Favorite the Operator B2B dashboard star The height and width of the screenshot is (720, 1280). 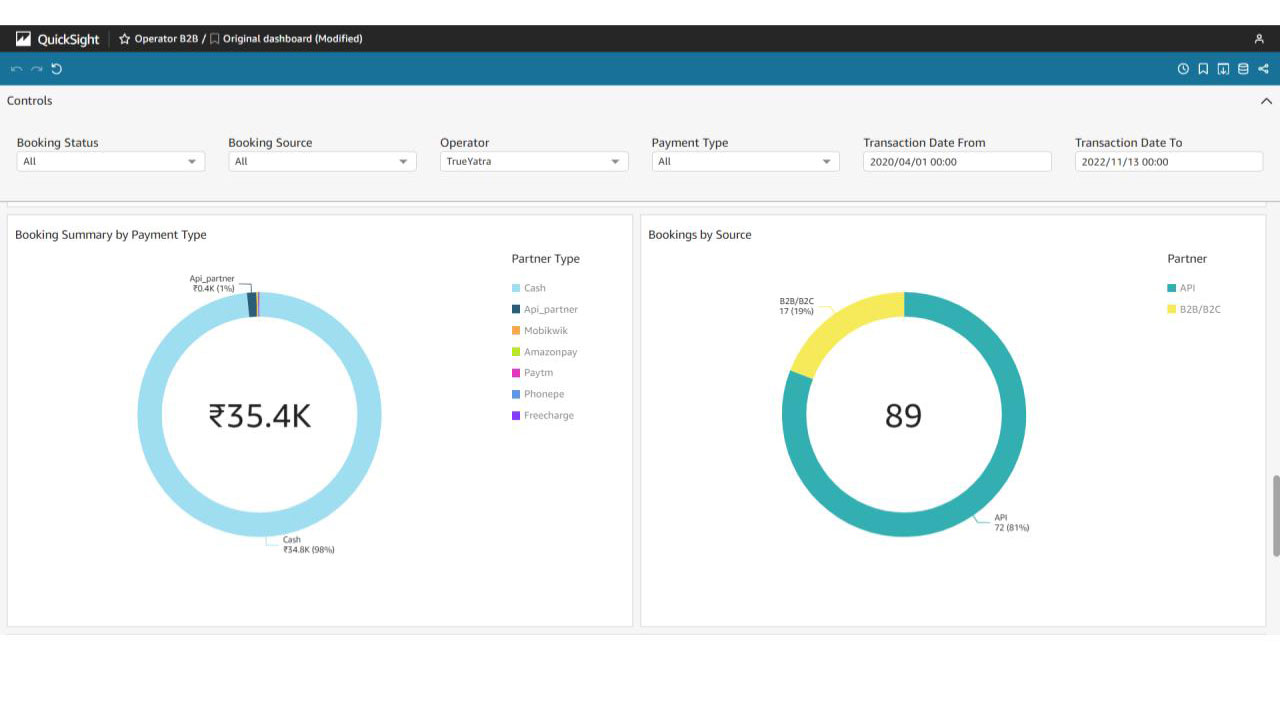(x=125, y=39)
